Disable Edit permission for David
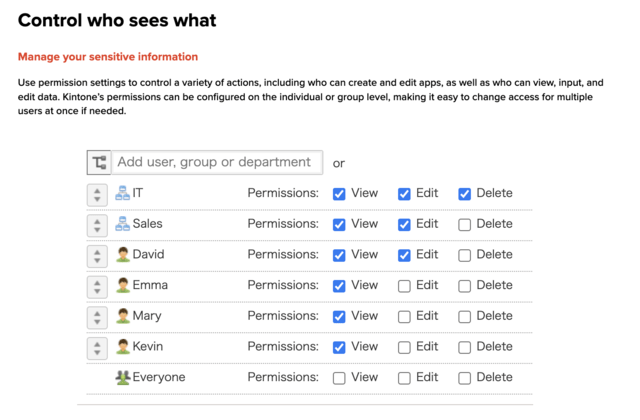This screenshot has width=640, height=420. click(404, 255)
